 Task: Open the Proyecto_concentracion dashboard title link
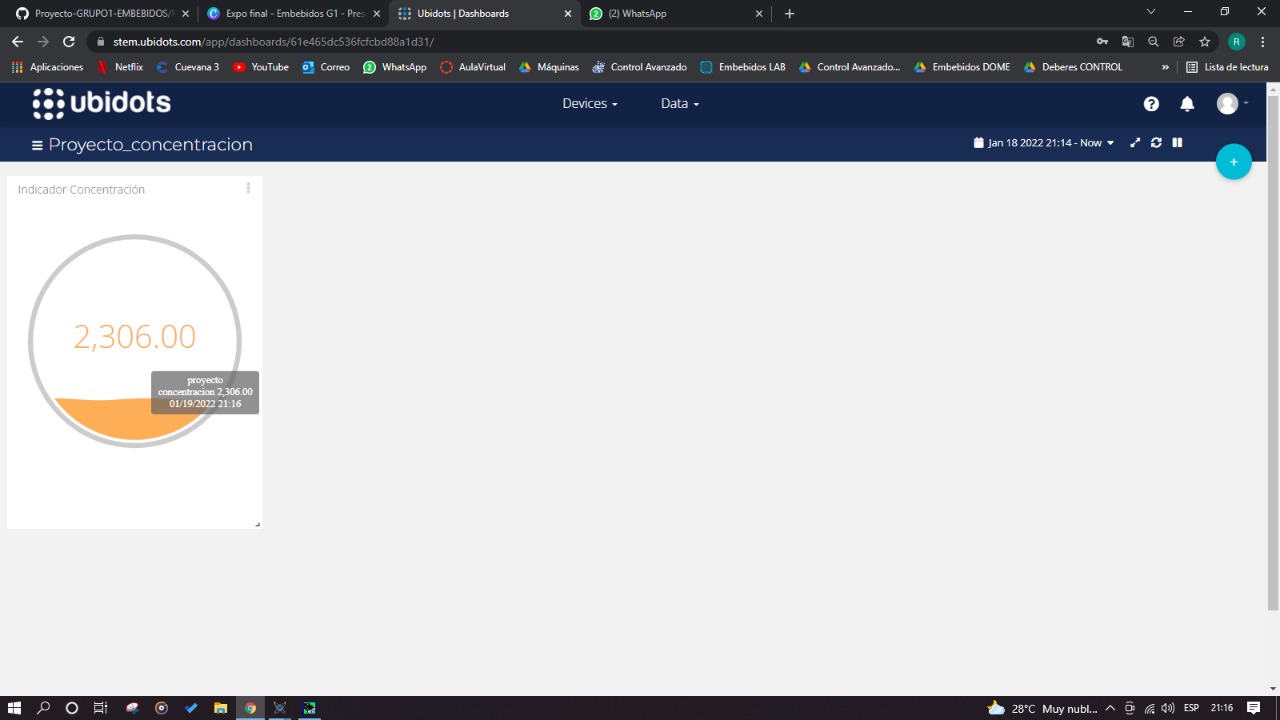[151, 144]
